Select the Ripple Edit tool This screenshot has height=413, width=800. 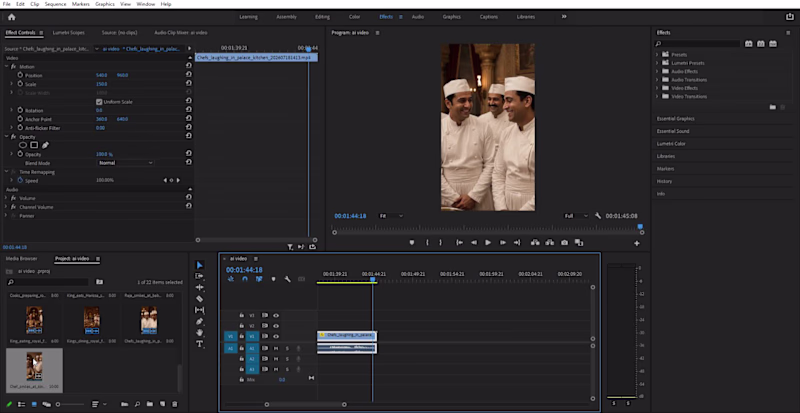199,287
